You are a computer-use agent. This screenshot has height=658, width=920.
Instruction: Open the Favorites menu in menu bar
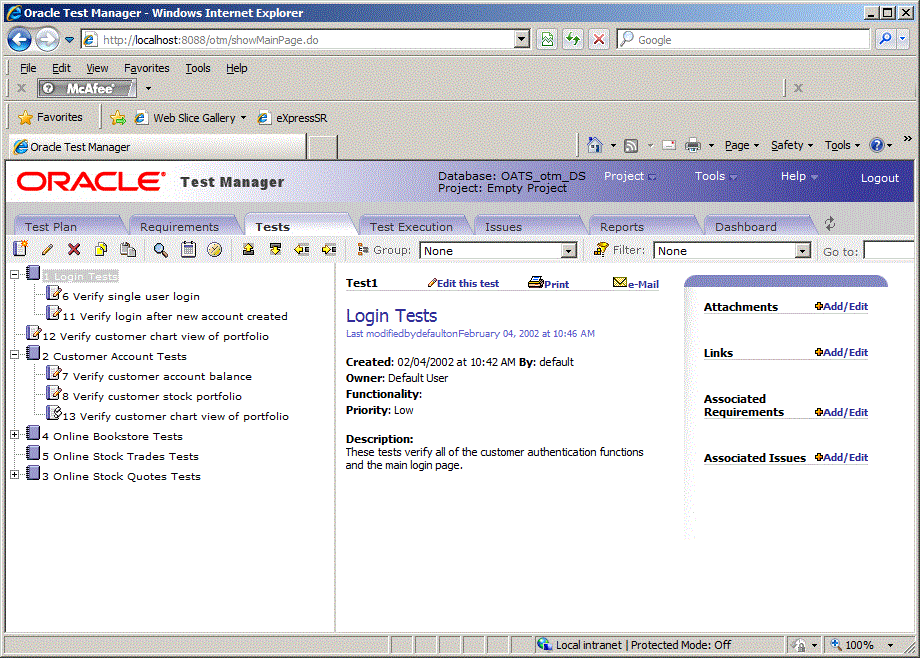[147, 68]
